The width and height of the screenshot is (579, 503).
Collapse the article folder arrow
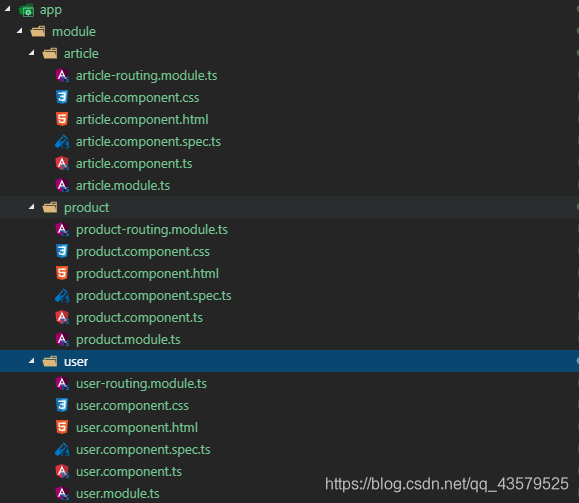(x=32, y=53)
